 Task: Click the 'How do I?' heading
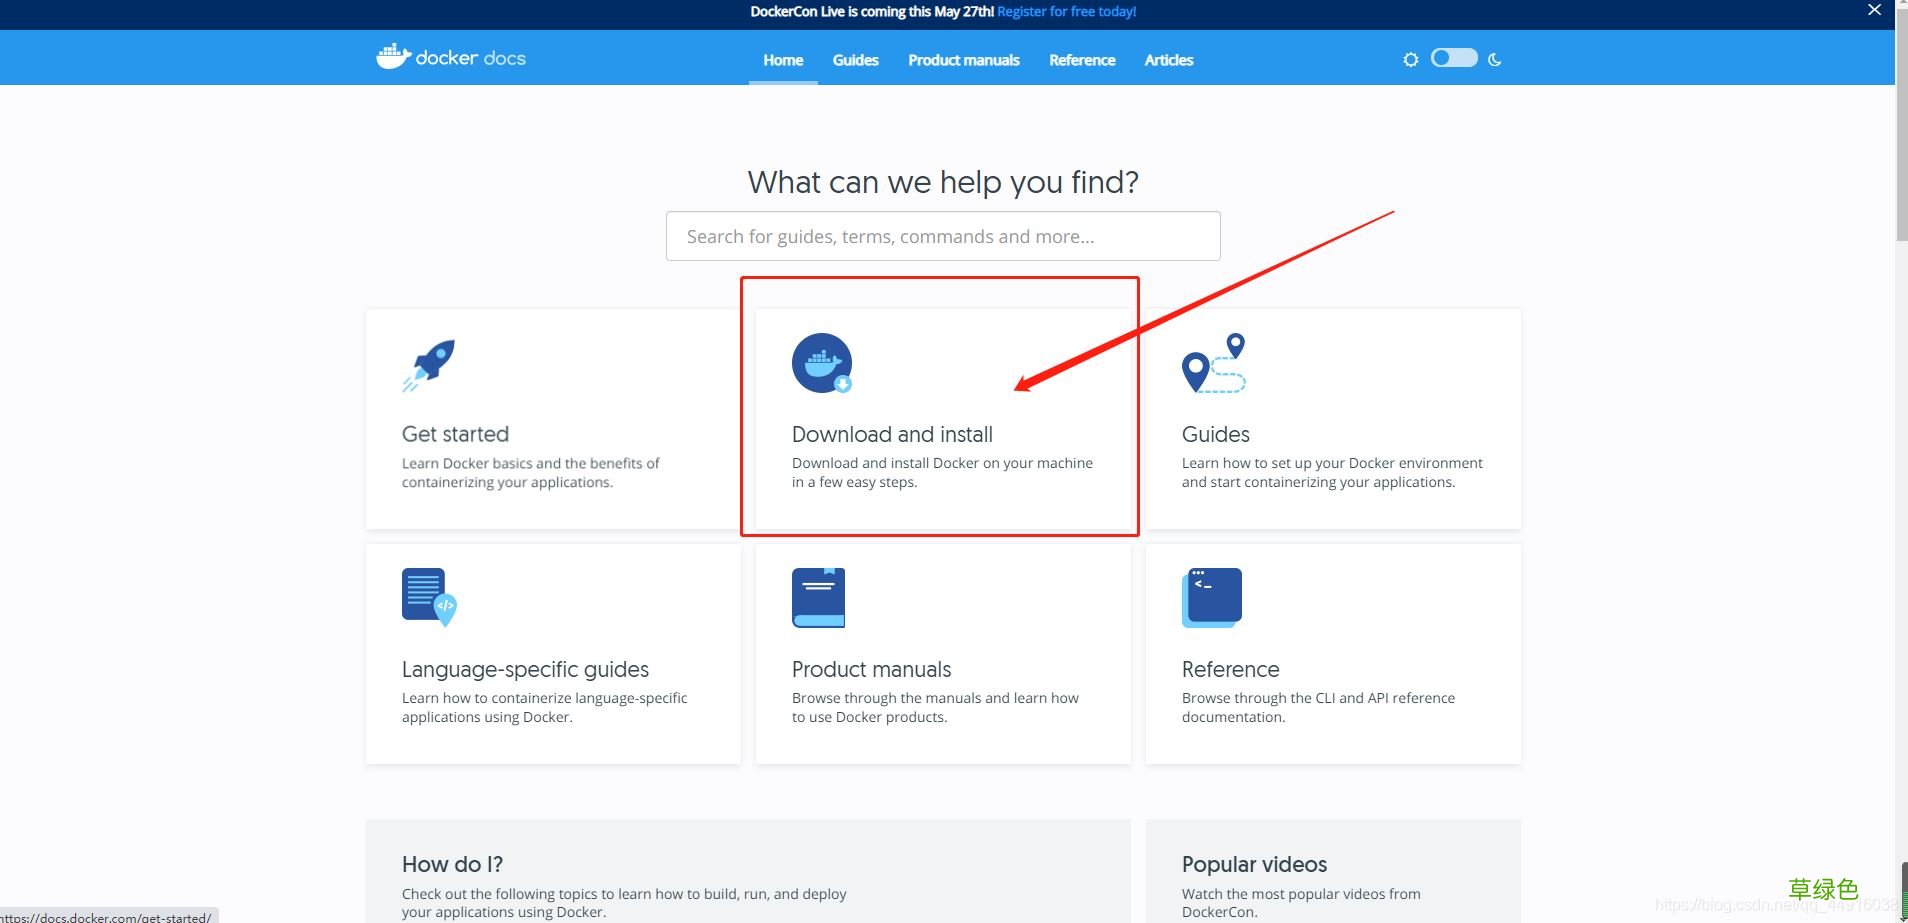pyautogui.click(x=452, y=864)
